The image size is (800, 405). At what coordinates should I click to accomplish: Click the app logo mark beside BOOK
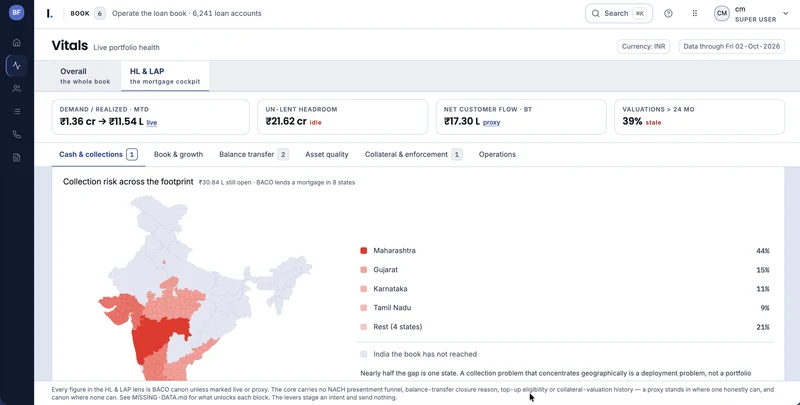pyautogui.click(x=49, y=14)
